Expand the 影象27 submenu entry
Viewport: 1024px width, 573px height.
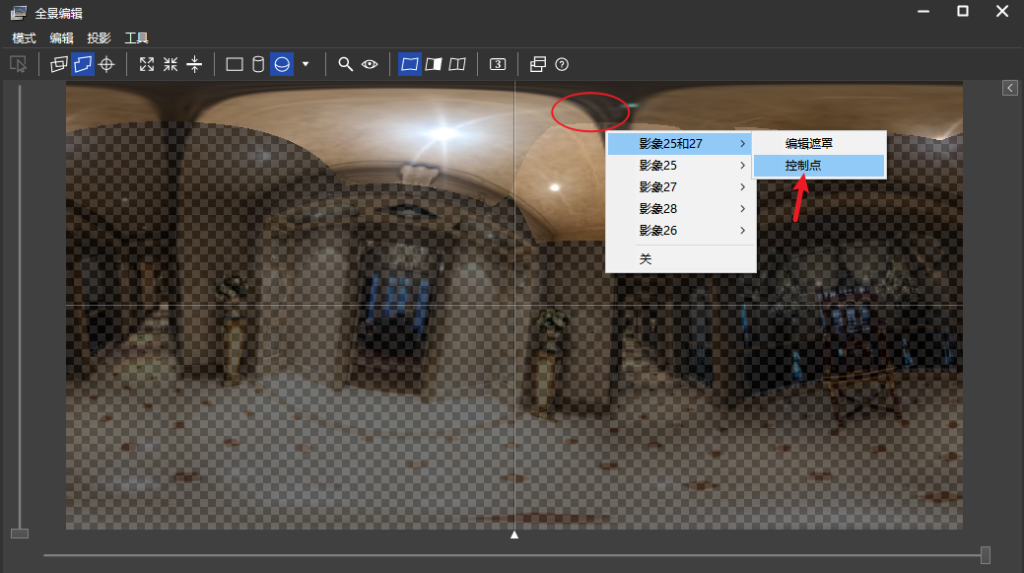click(680, 187)
